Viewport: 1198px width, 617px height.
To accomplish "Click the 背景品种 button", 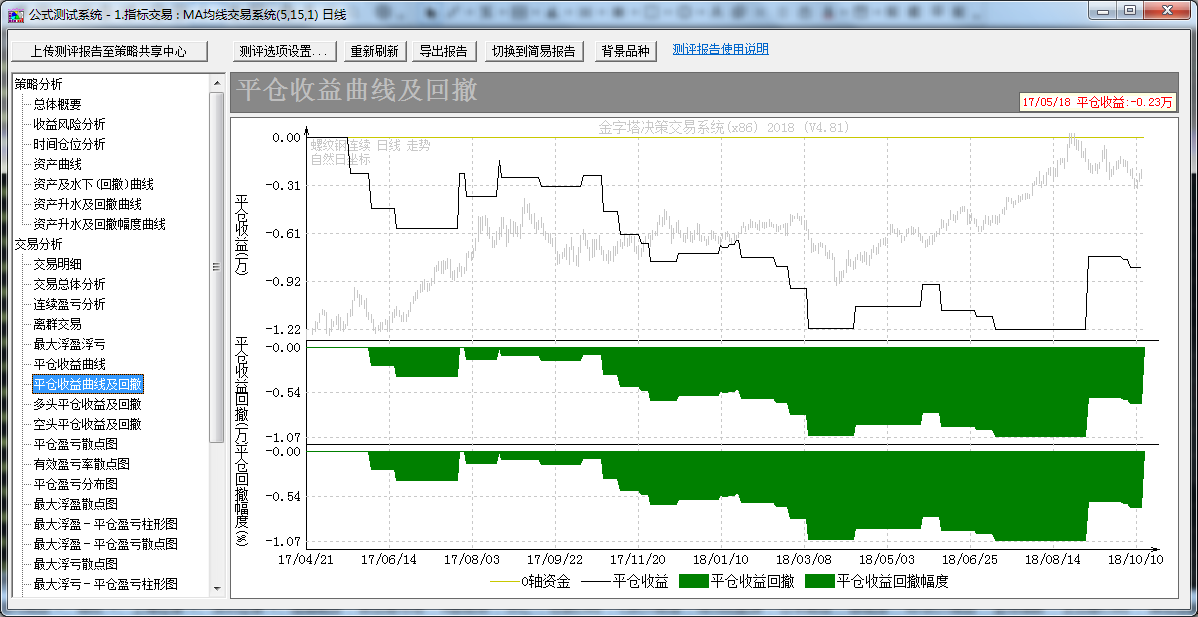I will (x=625, y=51).
